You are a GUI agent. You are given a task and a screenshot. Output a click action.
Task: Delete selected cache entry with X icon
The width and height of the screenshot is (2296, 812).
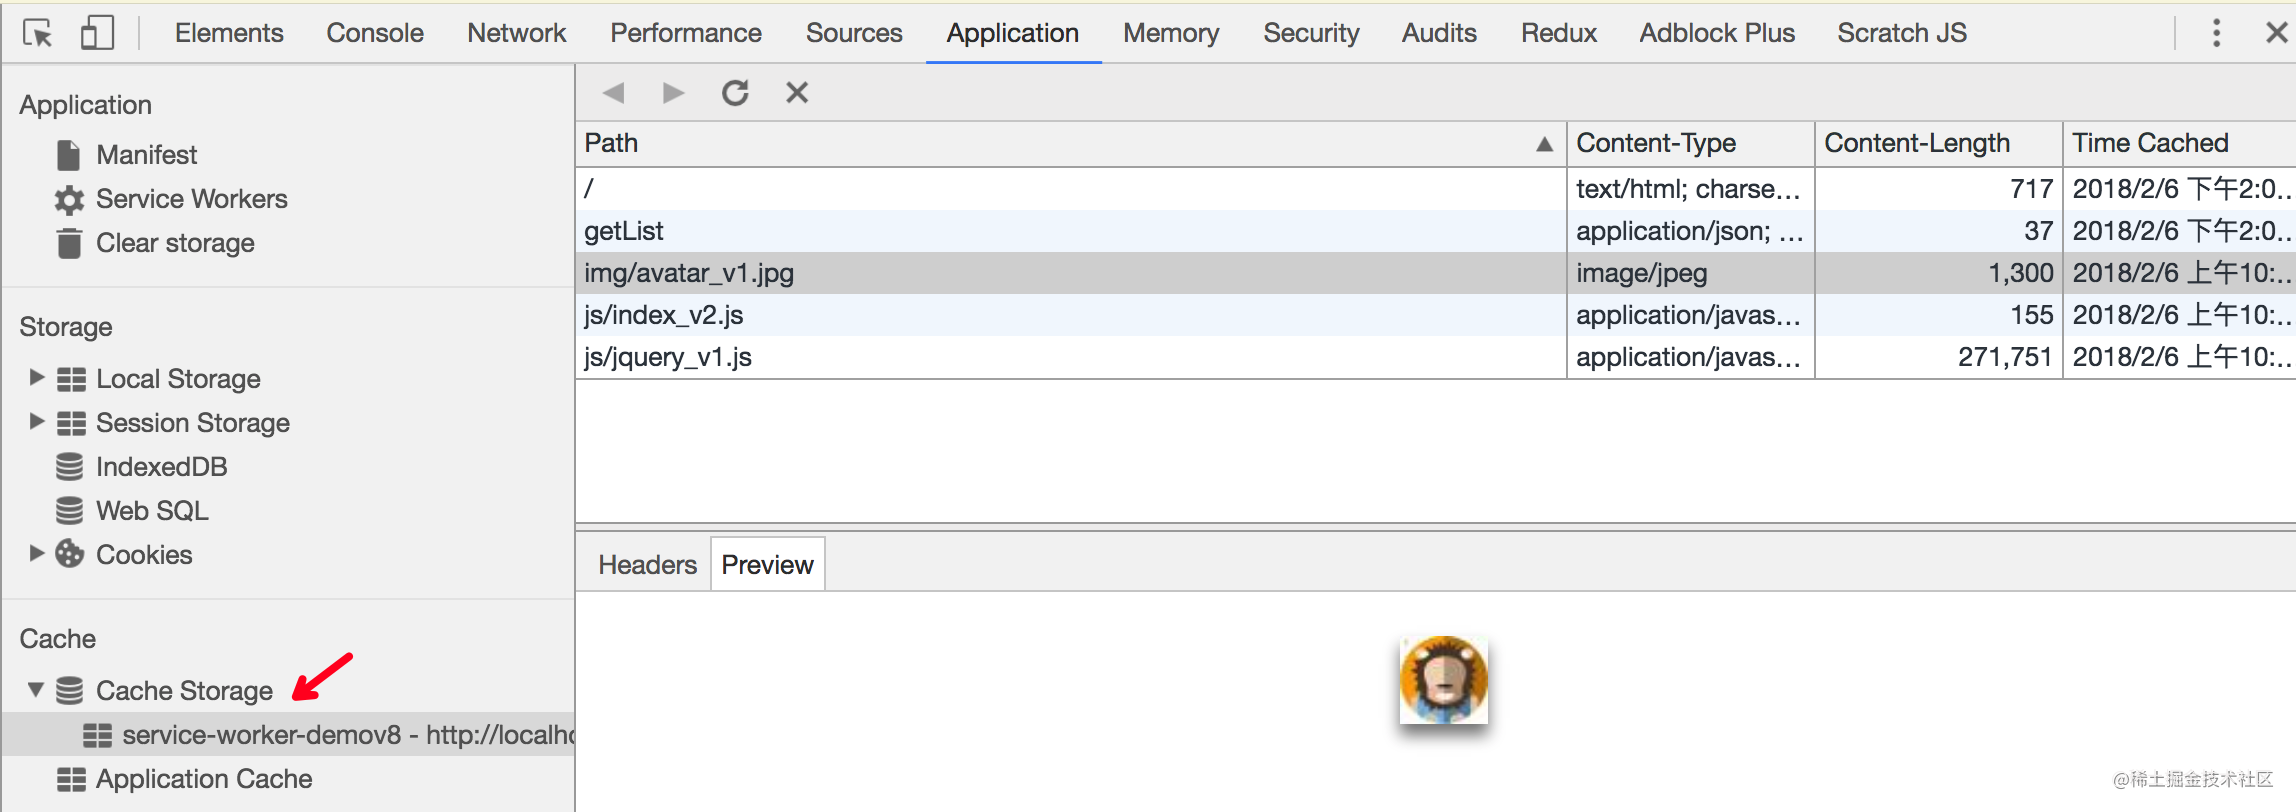(x=797, y=93)
